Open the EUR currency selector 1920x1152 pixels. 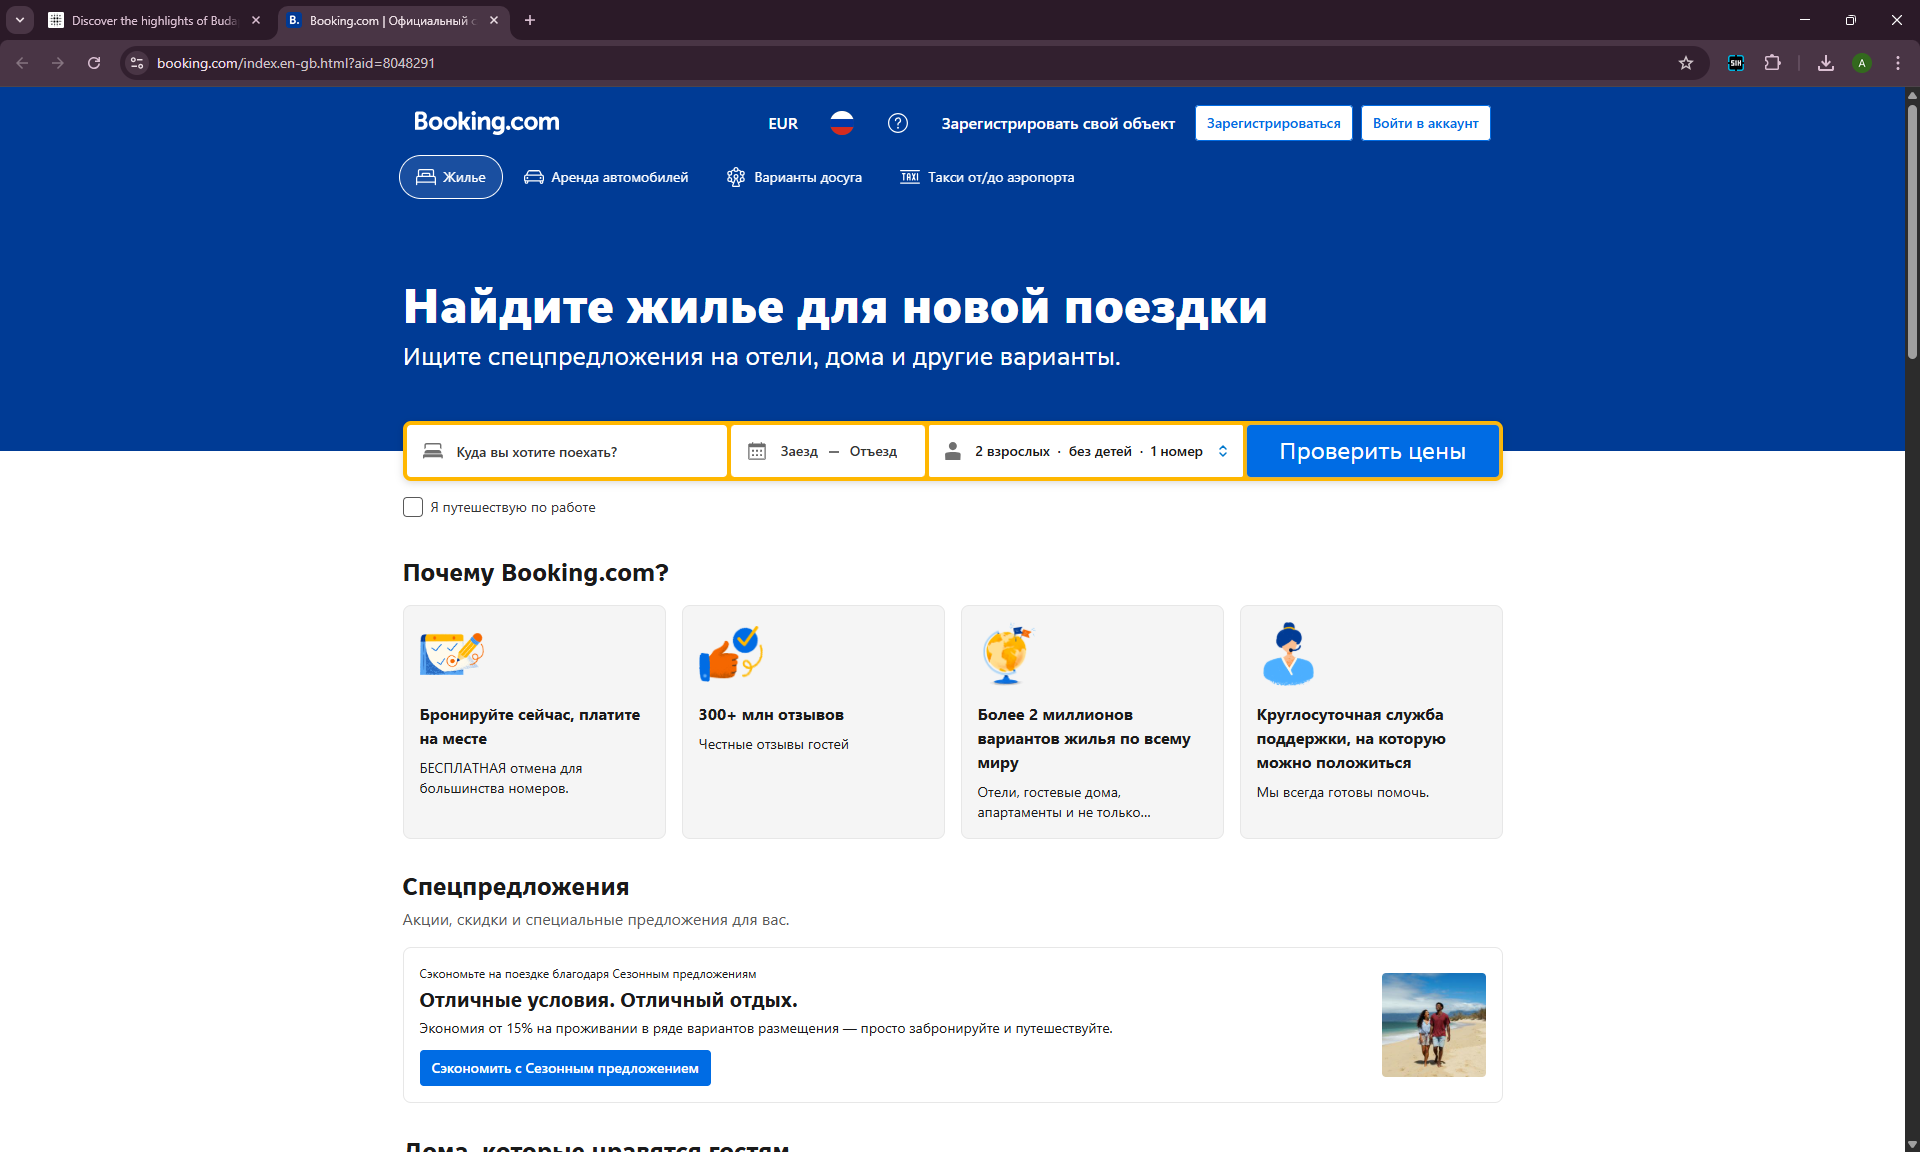[x=782, y=124]
